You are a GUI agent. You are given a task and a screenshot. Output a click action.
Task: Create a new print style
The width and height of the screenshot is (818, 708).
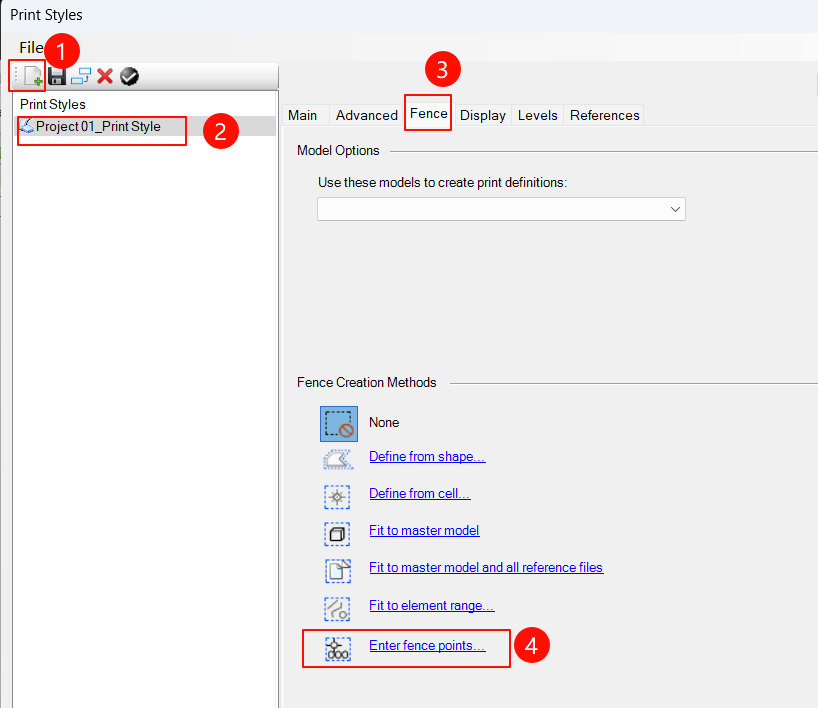pos(33,76)
